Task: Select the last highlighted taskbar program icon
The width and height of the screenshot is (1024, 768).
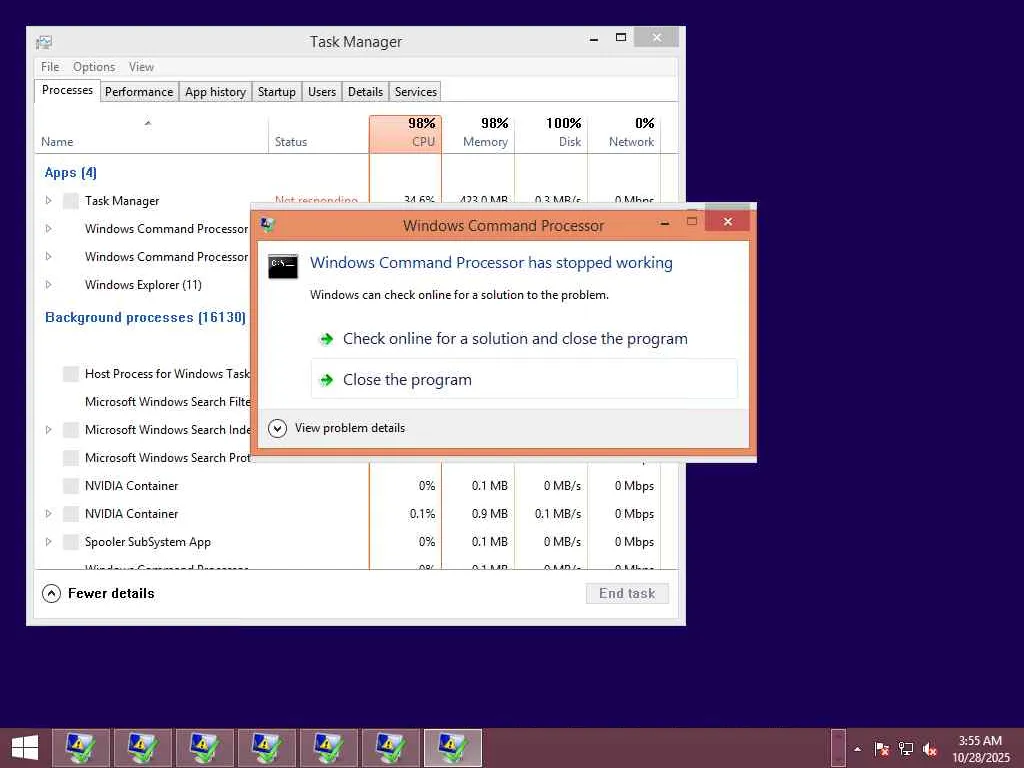Action: point(453,748)
